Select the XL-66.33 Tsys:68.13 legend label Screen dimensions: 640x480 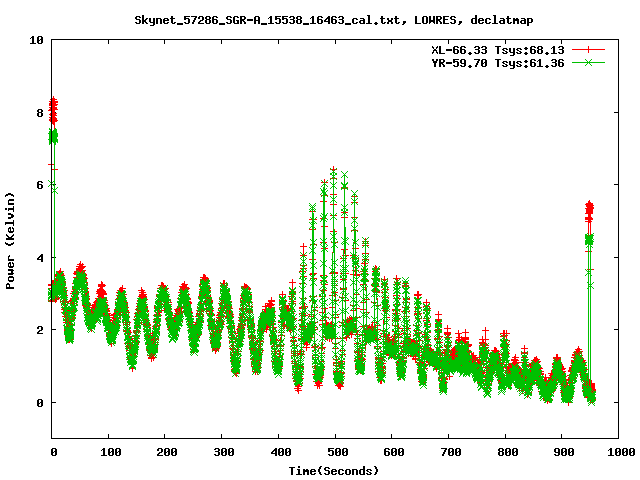(498, 50)
